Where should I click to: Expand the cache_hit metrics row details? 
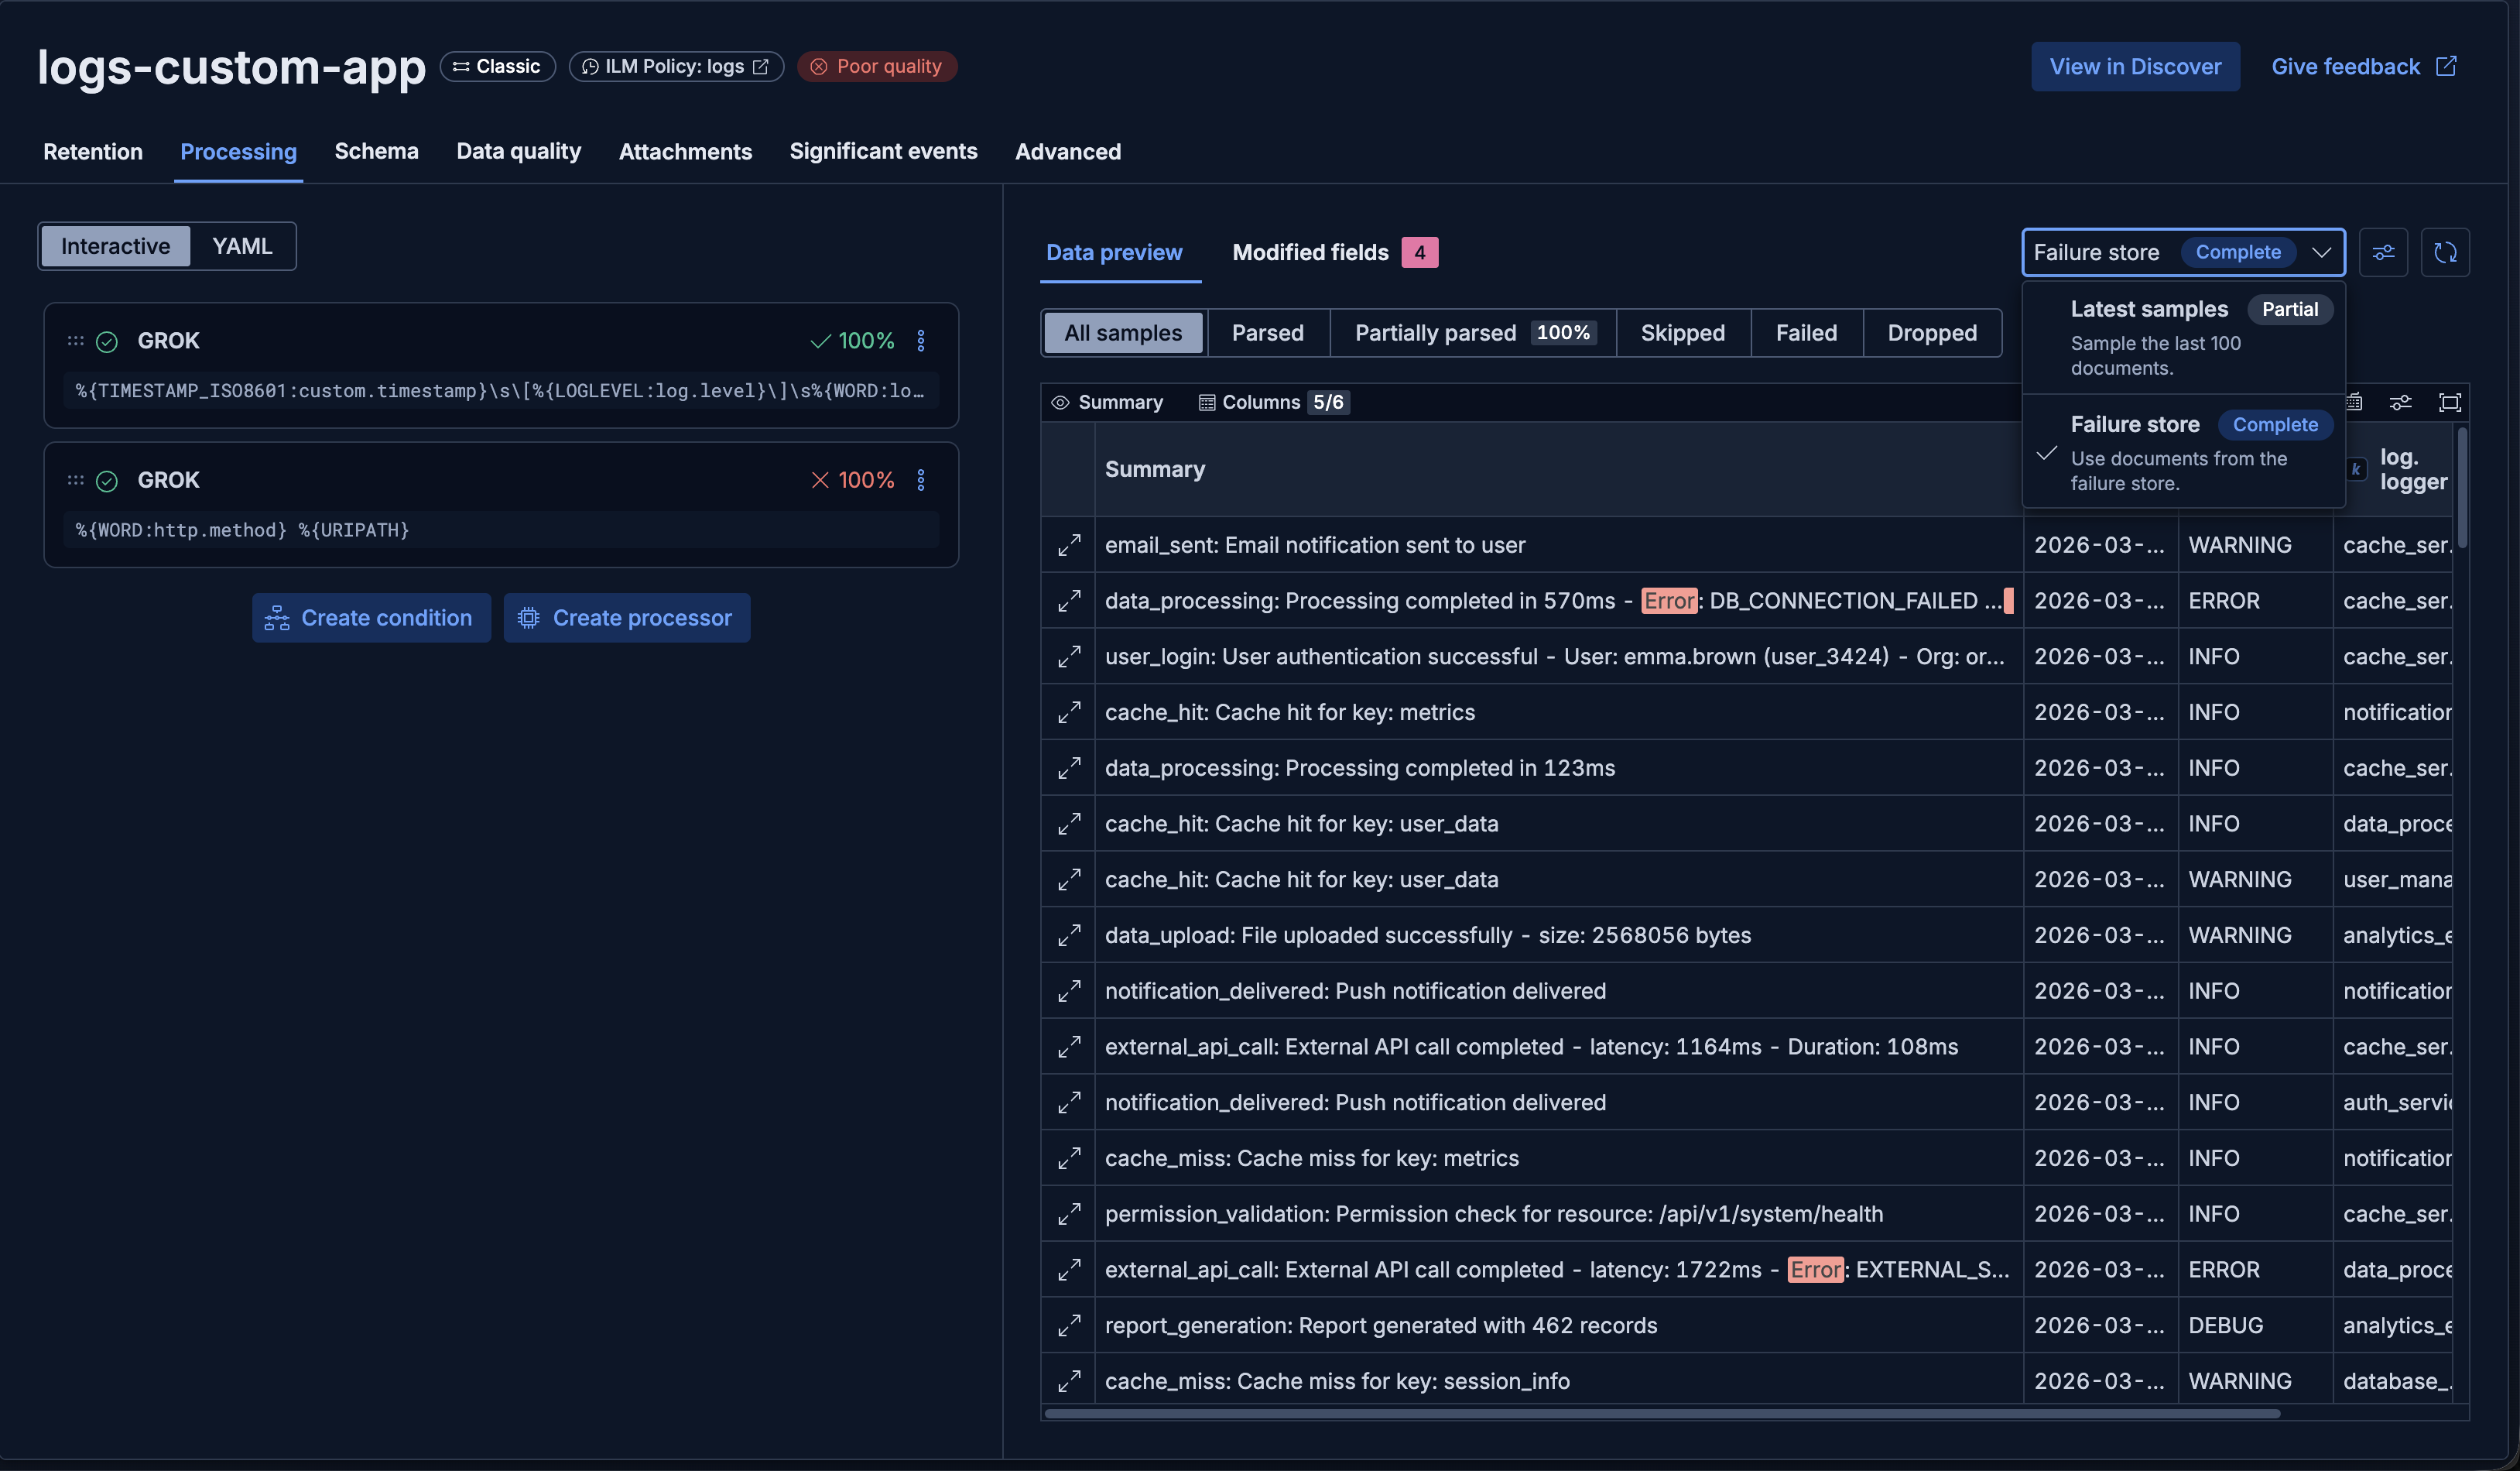click(x=1069, y=712)
